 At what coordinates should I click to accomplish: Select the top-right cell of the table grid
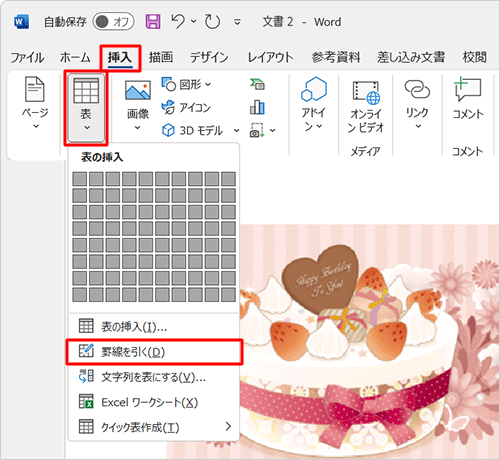[x=228, y=179]
